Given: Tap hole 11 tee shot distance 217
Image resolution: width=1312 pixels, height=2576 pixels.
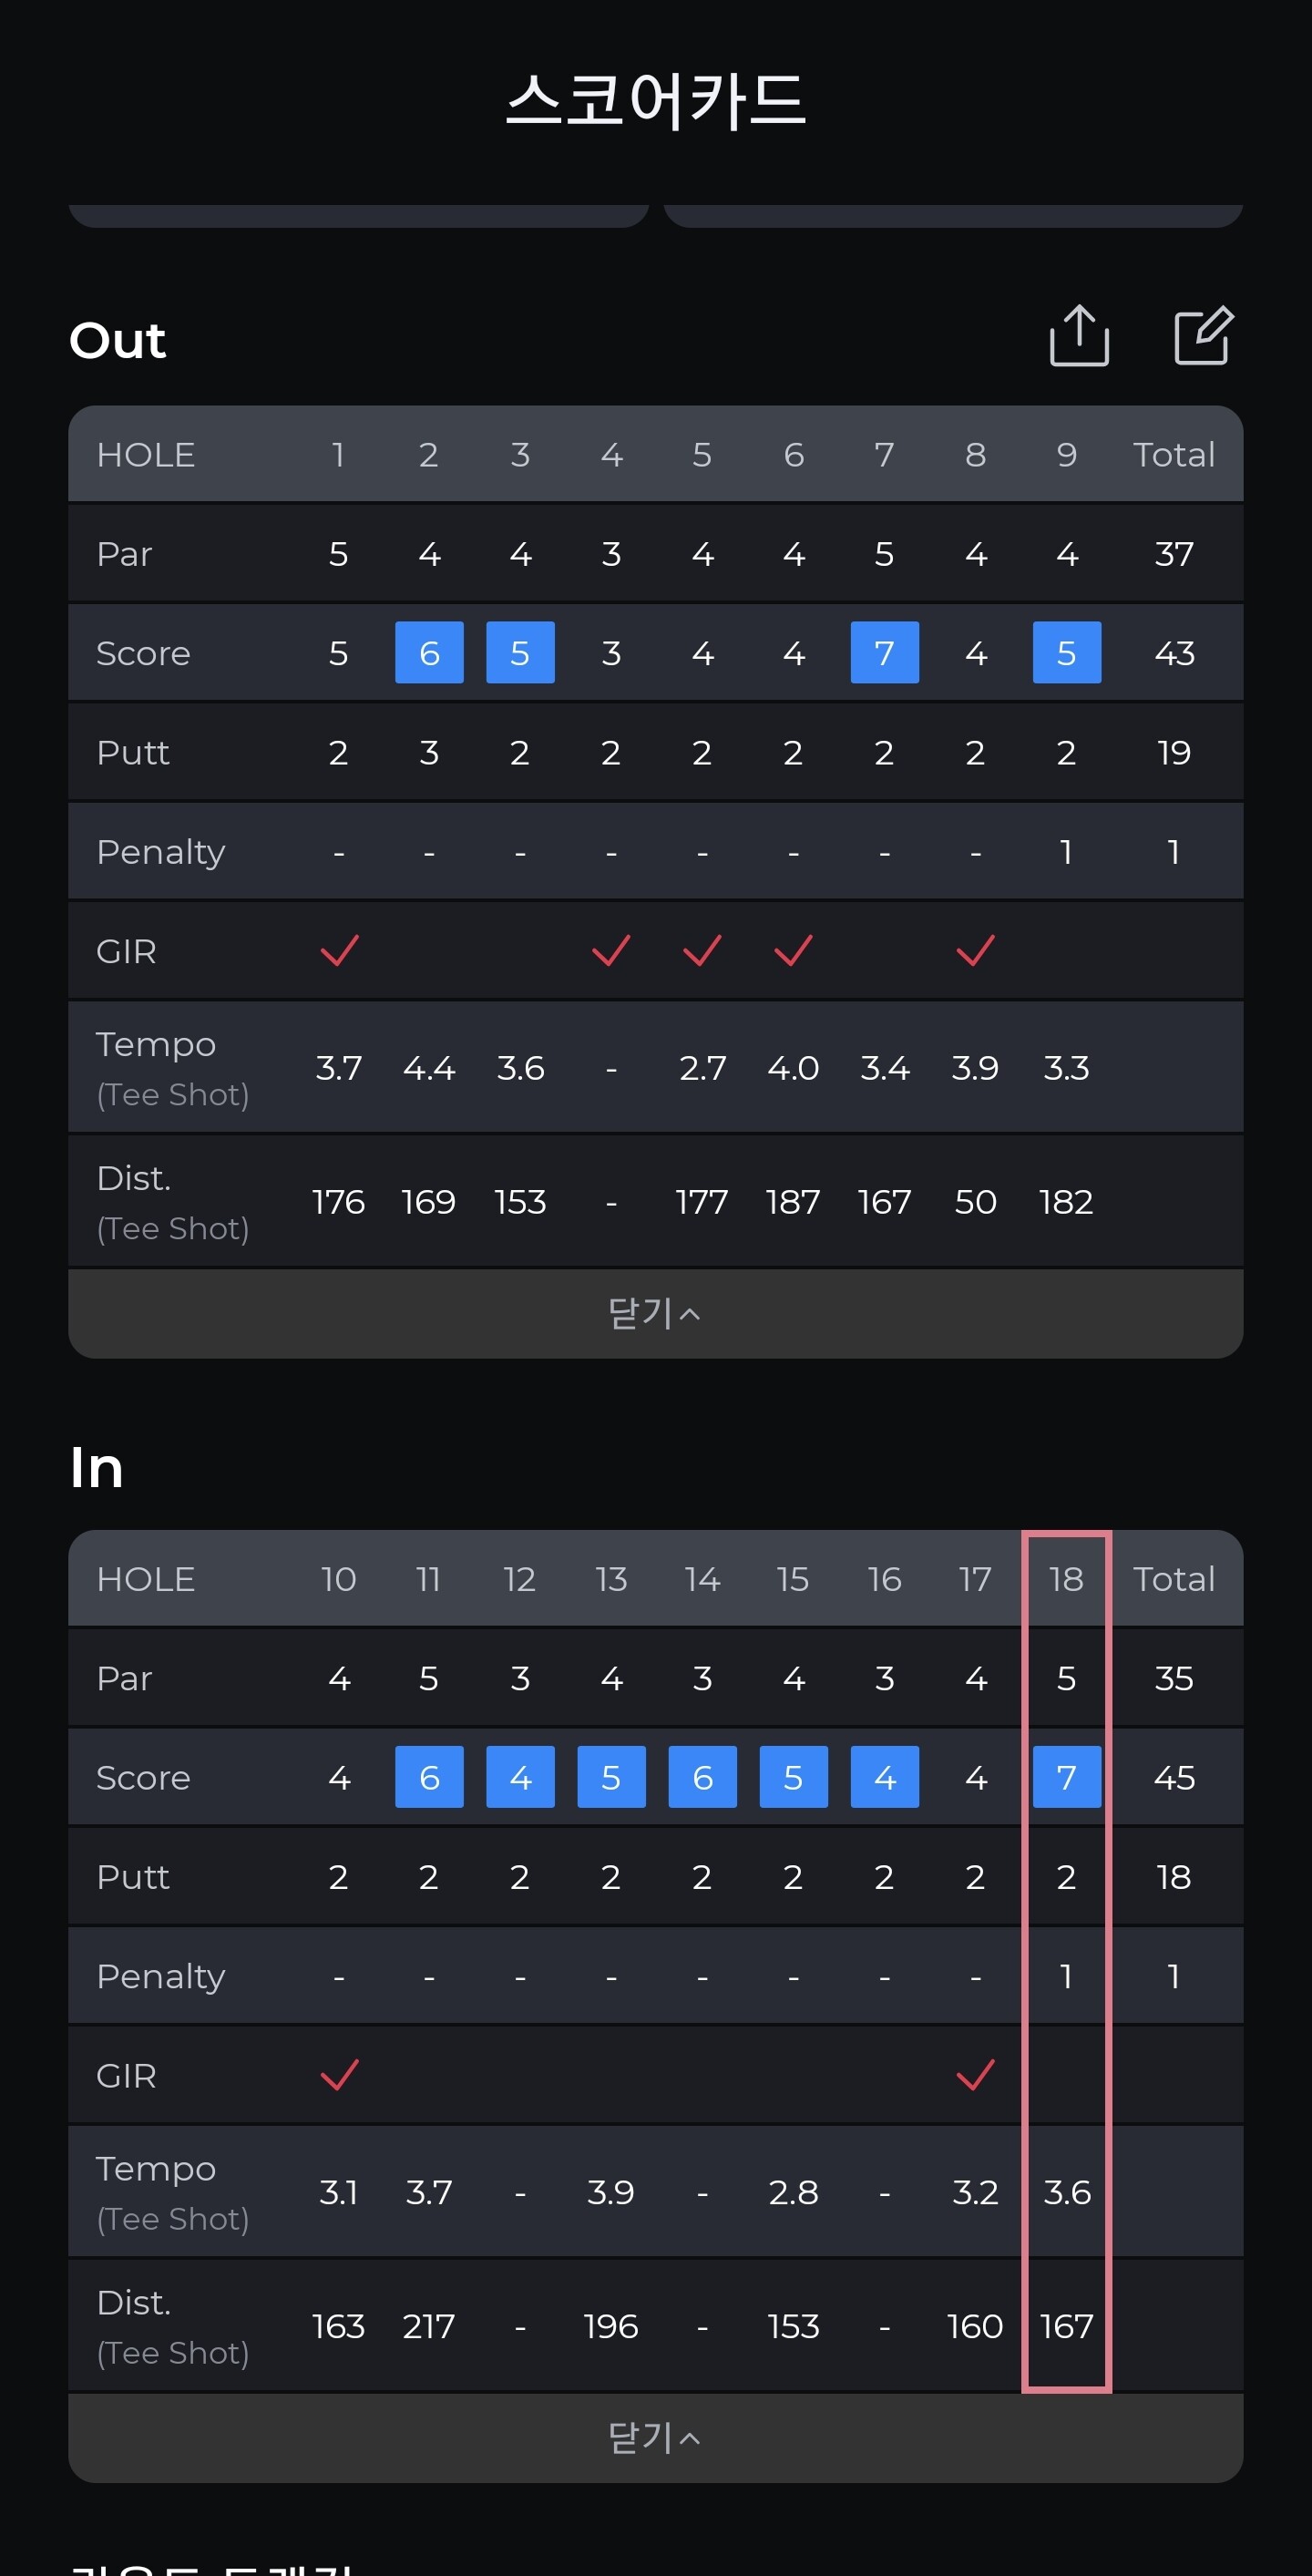Looking at the screenshot, I should click(x=429, y=2326).
